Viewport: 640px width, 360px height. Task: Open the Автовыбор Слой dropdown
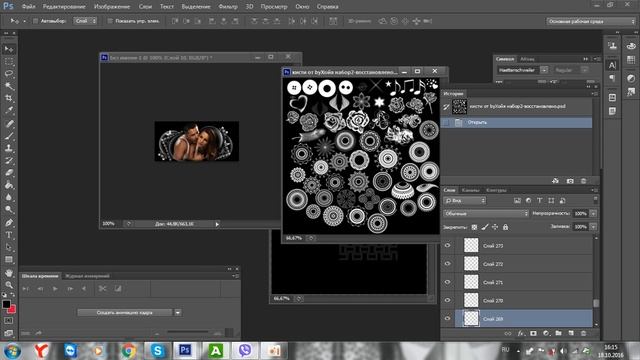[85, 21]
